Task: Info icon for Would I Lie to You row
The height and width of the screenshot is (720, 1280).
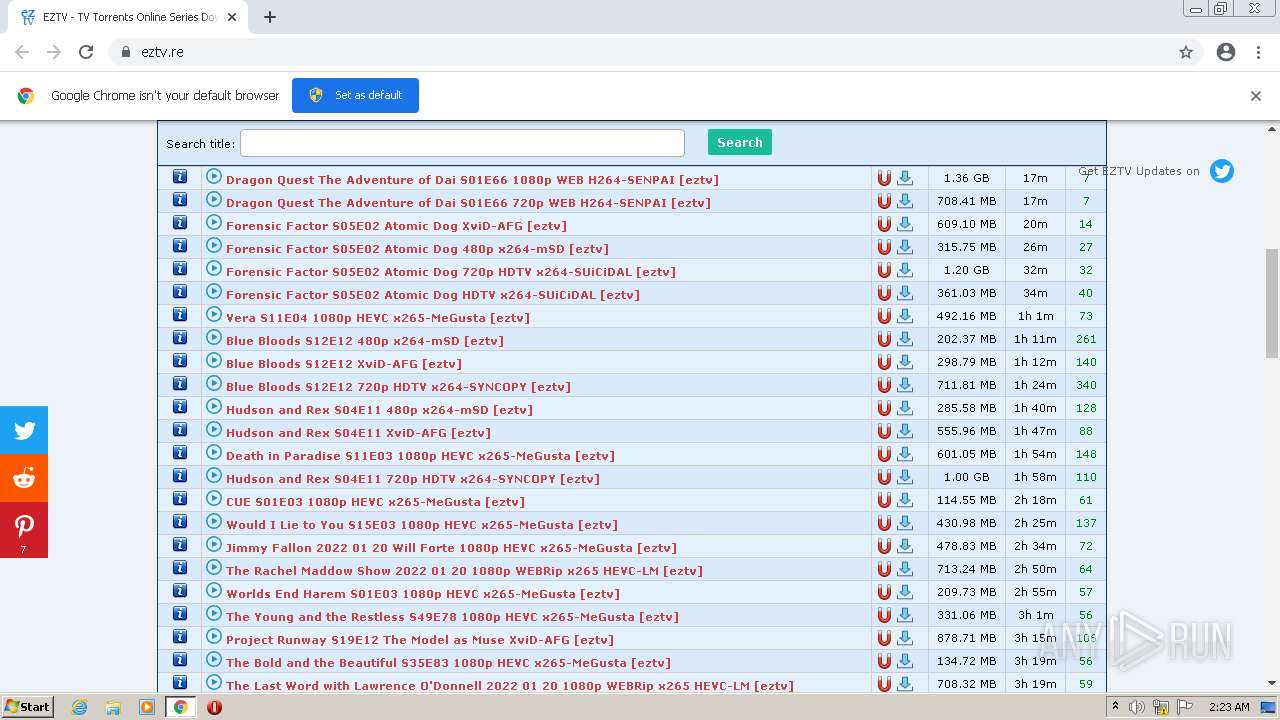Action: [180, 522]
